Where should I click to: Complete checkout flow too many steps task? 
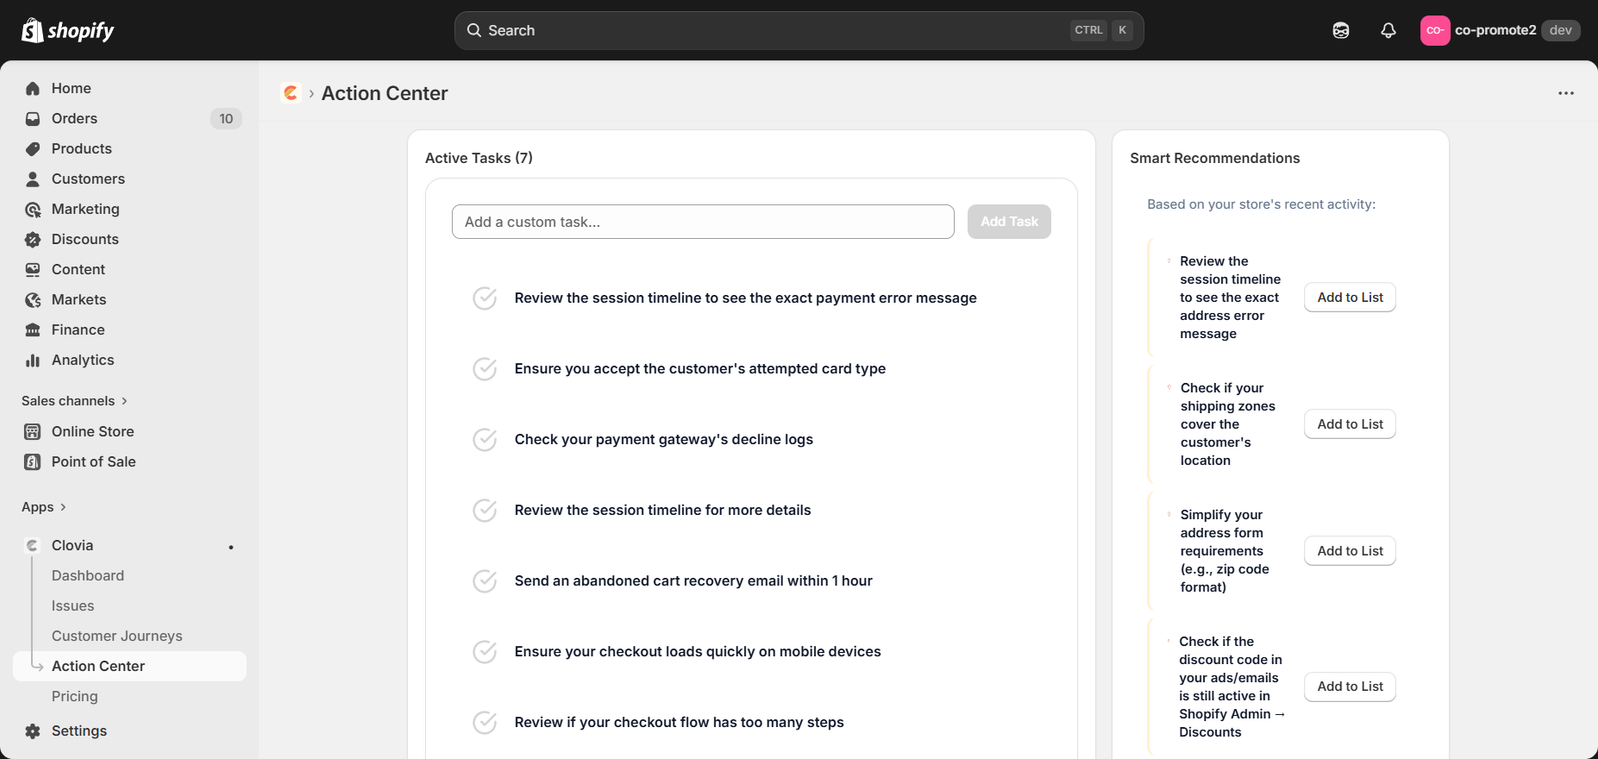(x=485, y=722)
